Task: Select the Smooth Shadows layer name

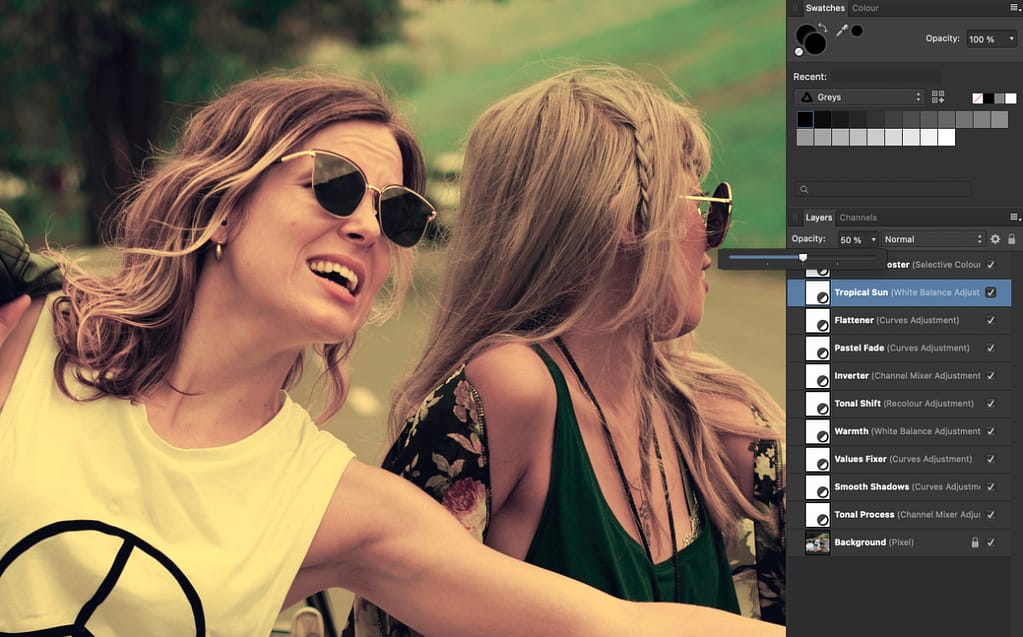Action: (871, 487)
